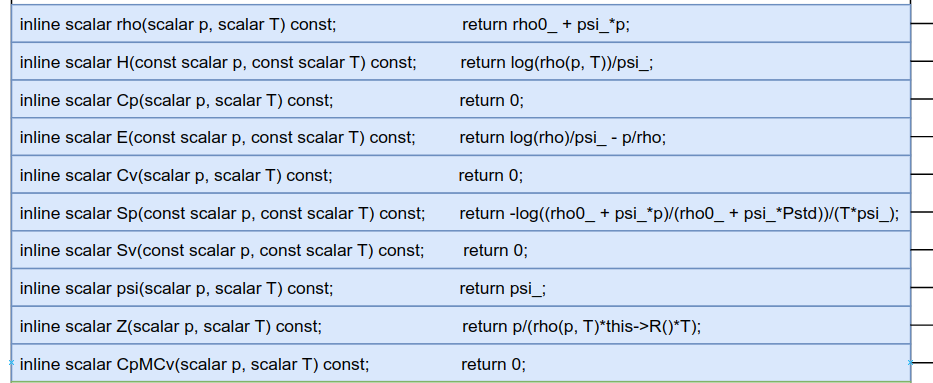Select the inline scalar Cv declaration

(176, 175)
